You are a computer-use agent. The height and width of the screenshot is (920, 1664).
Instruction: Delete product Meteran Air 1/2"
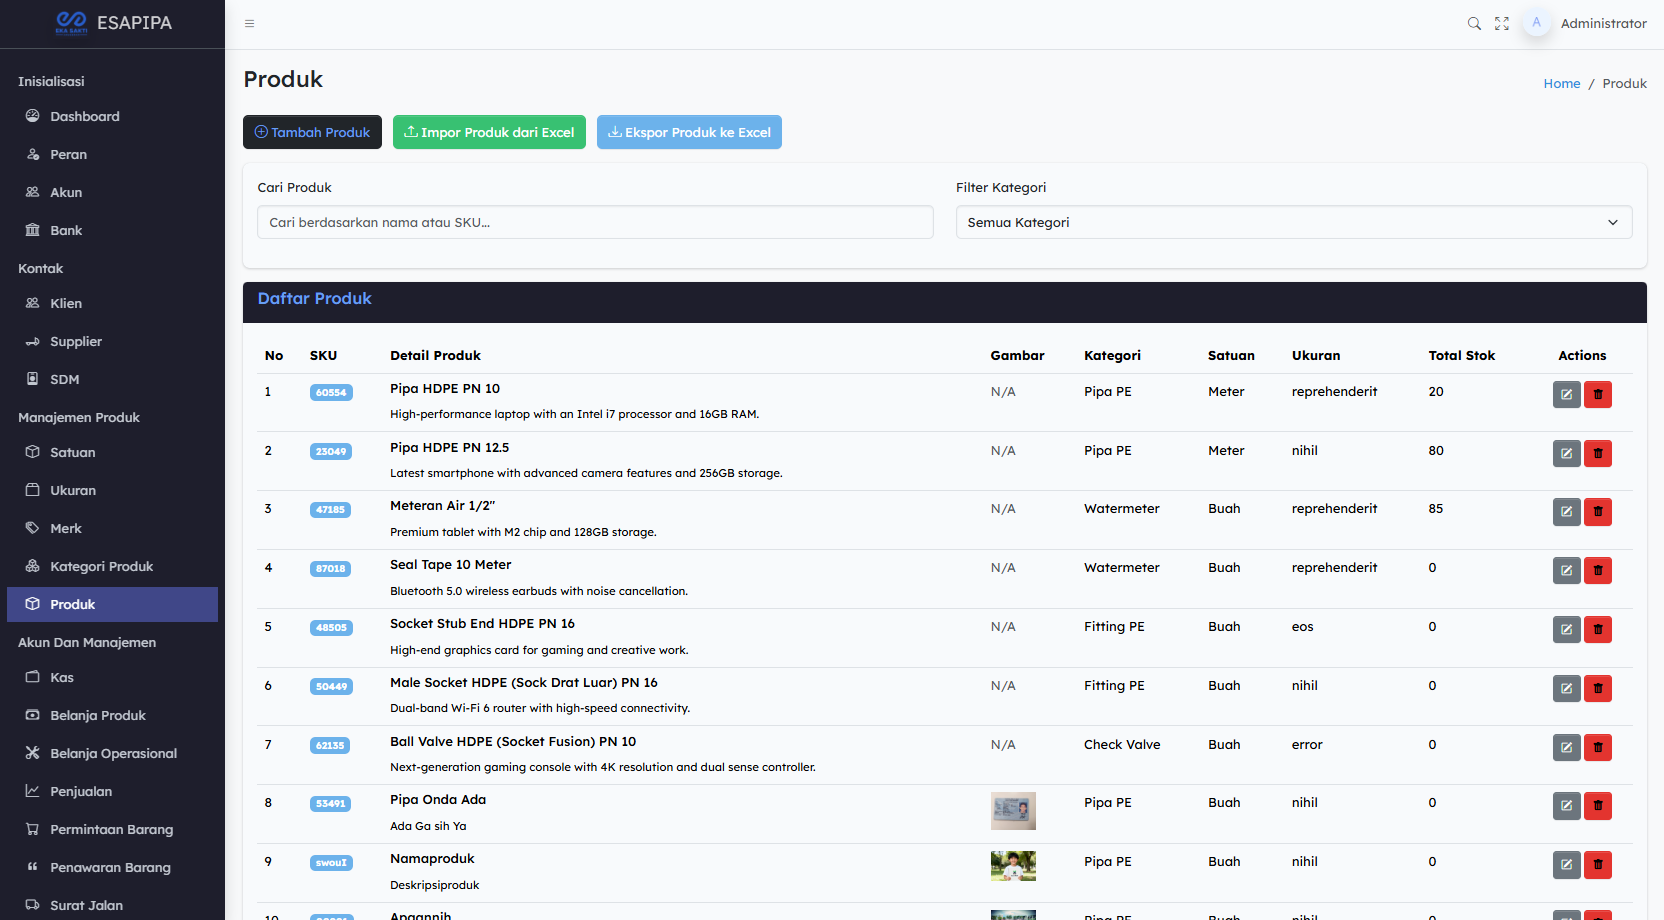pos(1598,511)
